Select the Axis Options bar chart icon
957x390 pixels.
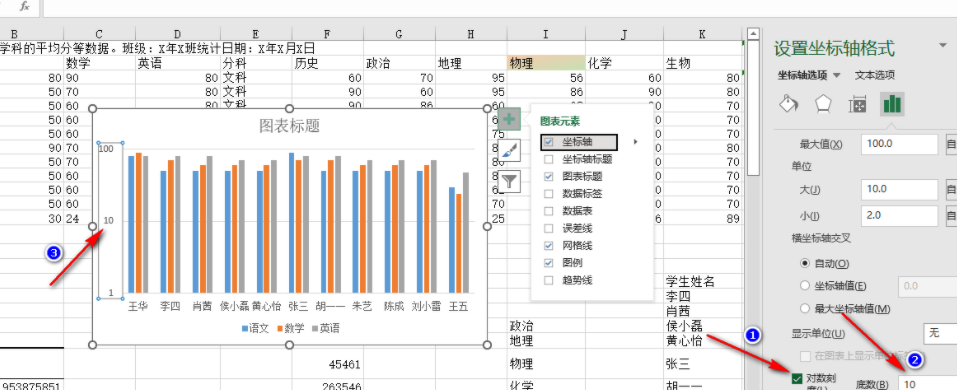(892, 104)
